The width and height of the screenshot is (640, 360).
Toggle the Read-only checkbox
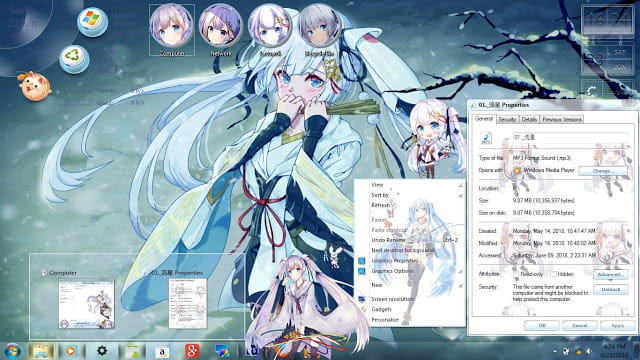click(516, 274)
